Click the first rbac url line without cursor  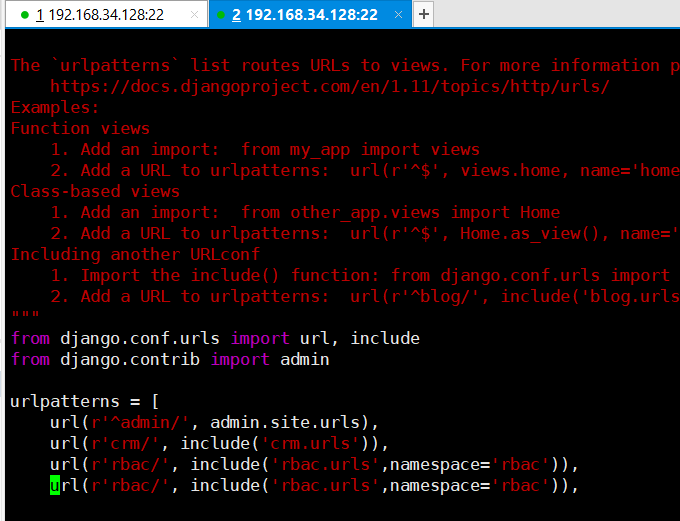point(315,465)
